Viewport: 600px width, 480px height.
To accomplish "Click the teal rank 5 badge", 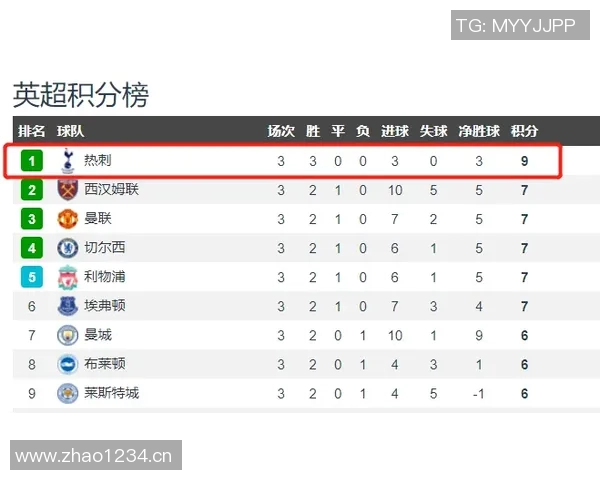I will [x=32, y=277].
